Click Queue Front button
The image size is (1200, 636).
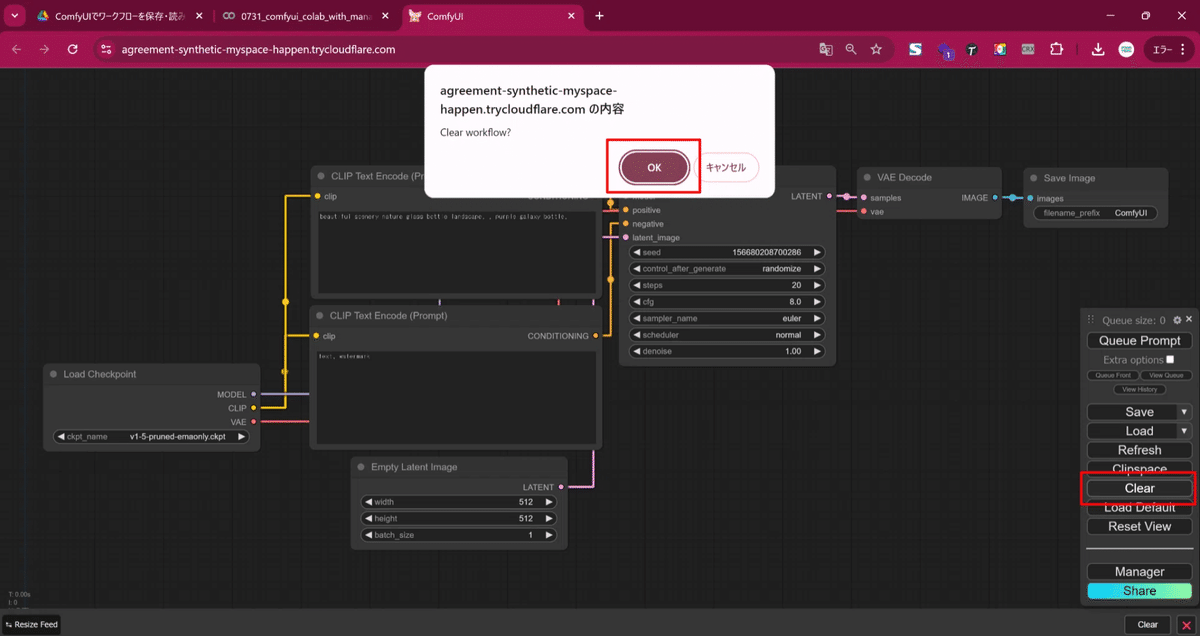coord(1112,375)
